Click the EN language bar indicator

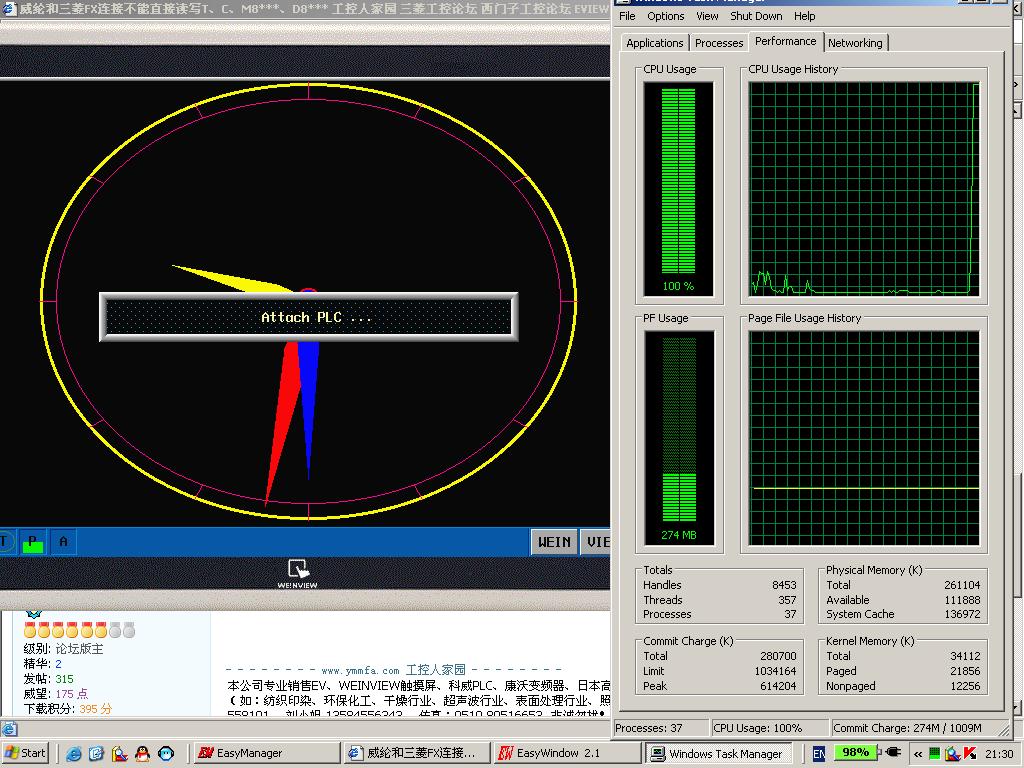[819, 753]
